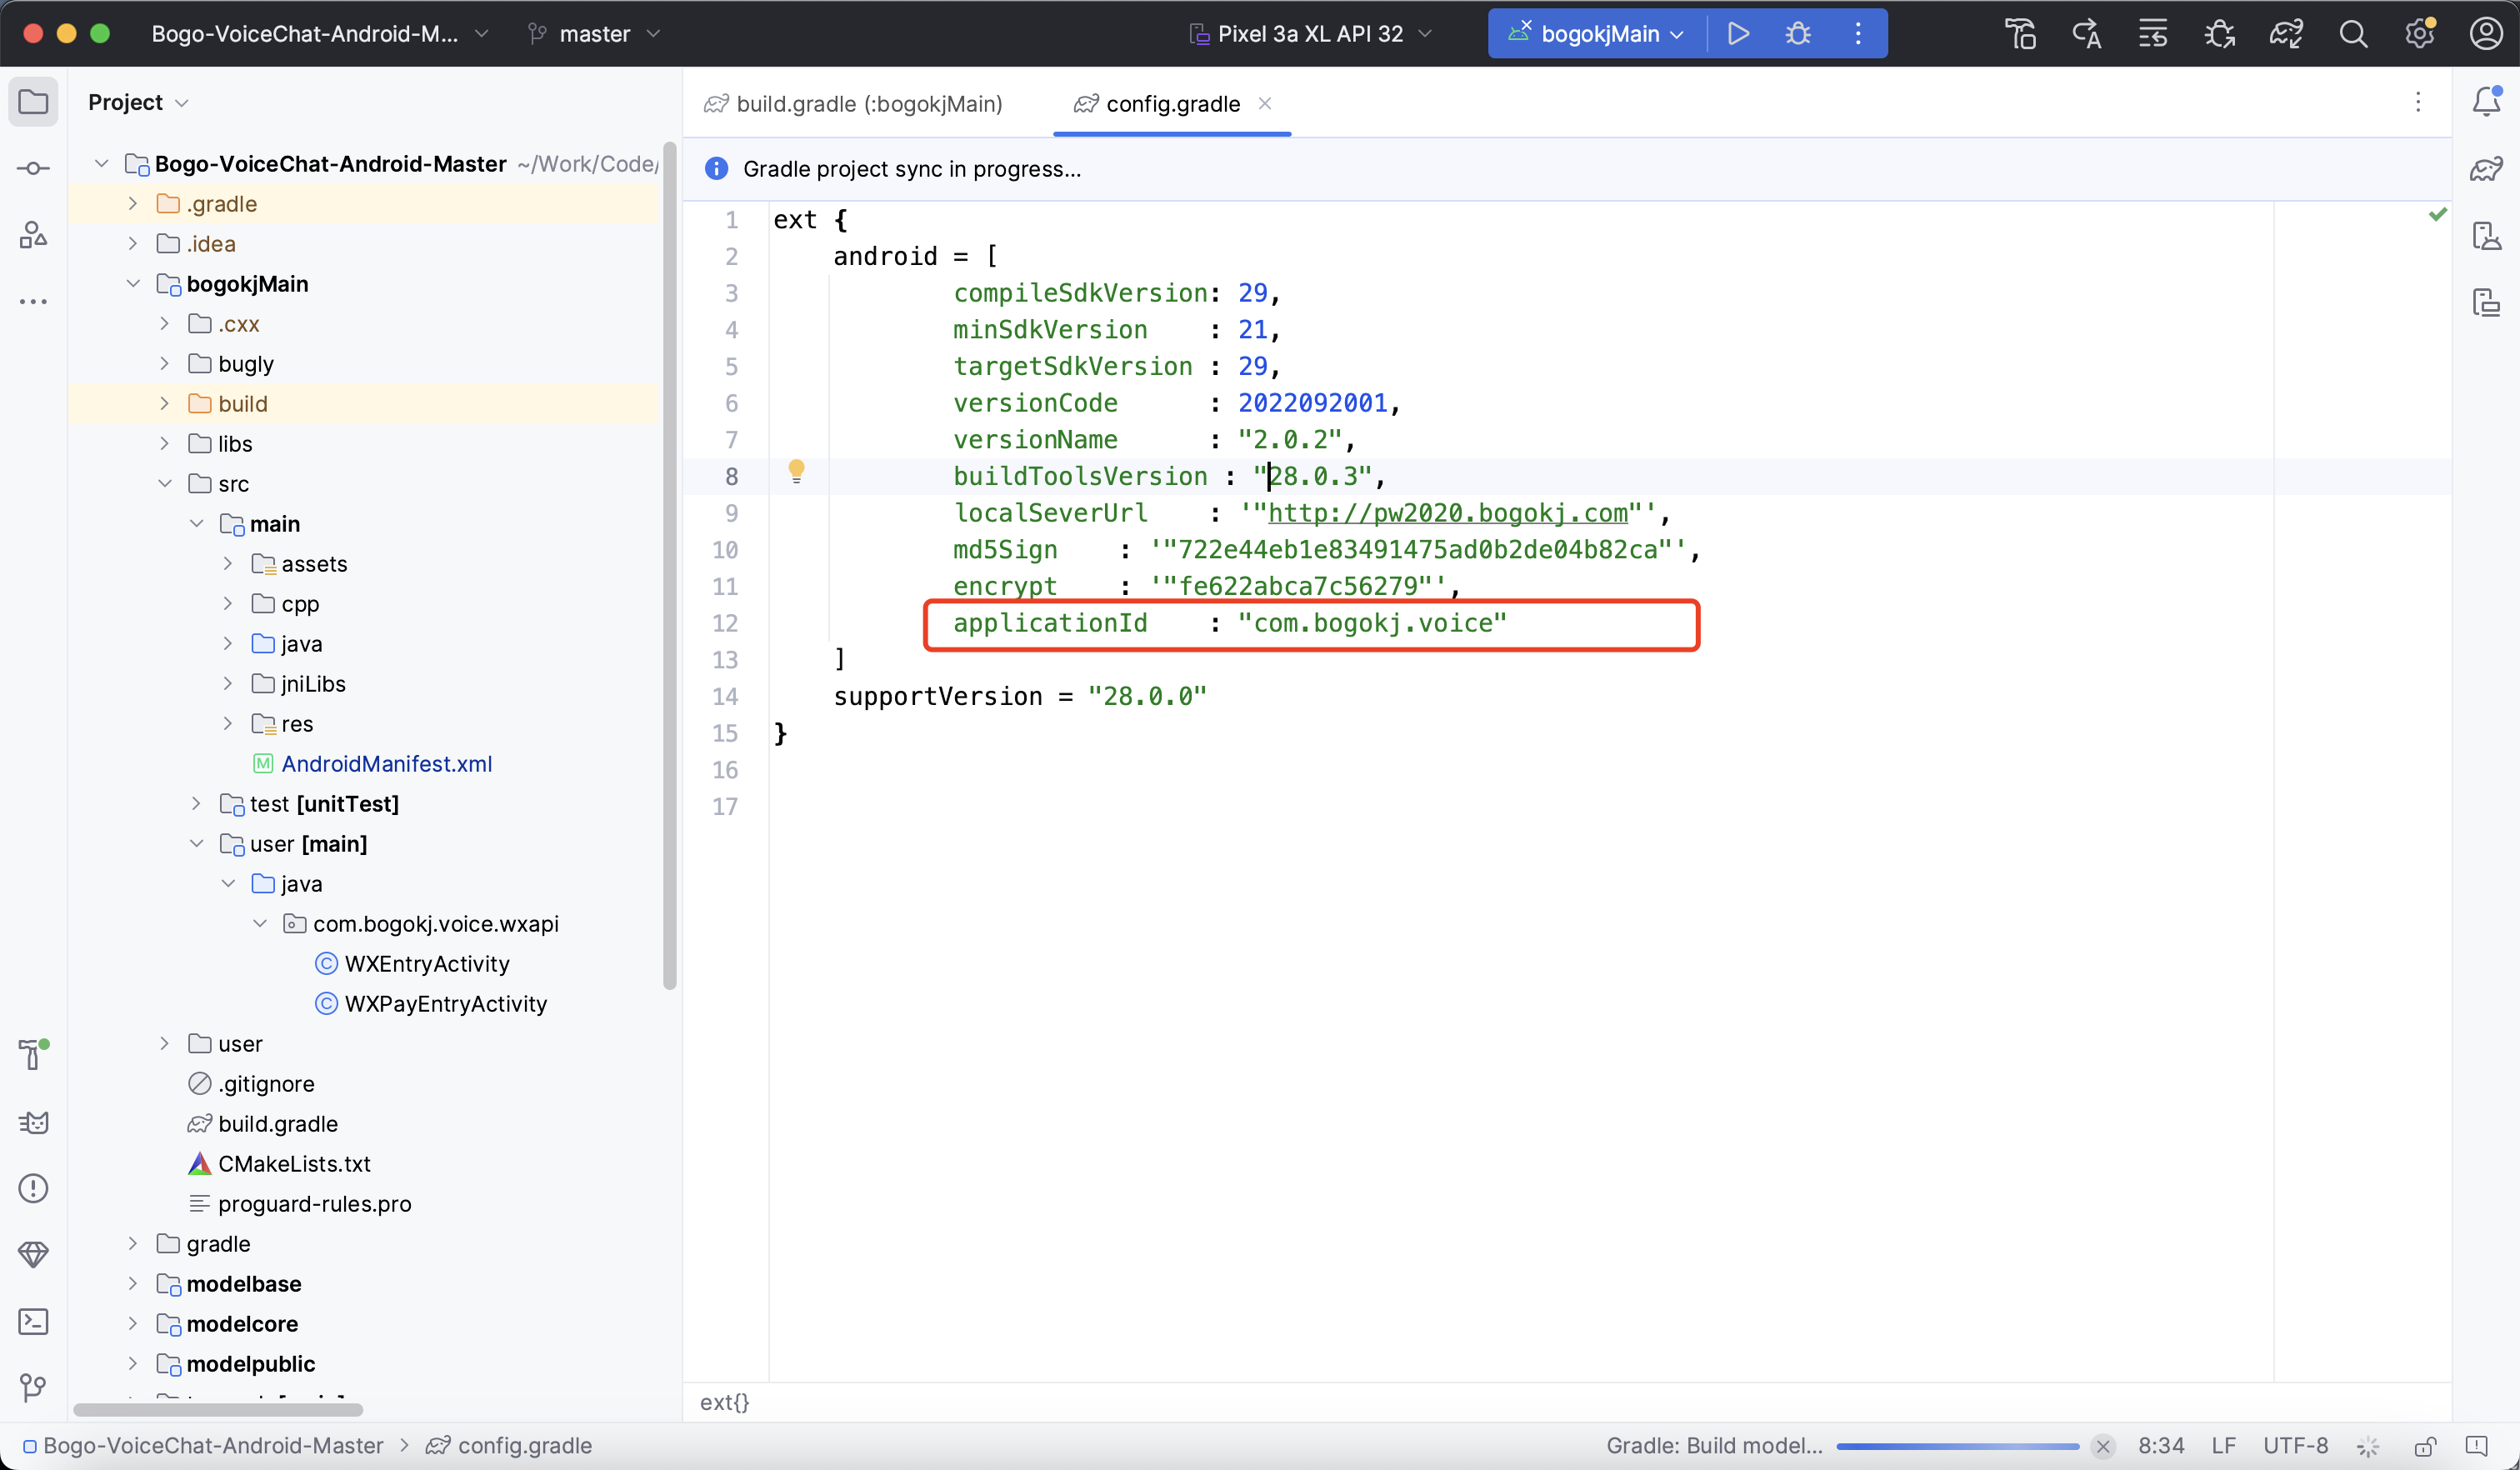
Task: Collapse the com.bogokj.voice.wxapi package
Action: pos(260,923)
